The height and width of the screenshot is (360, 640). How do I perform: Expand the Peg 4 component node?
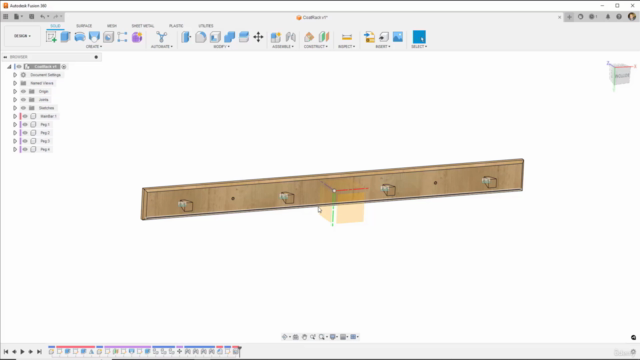(x=15, y=149)
